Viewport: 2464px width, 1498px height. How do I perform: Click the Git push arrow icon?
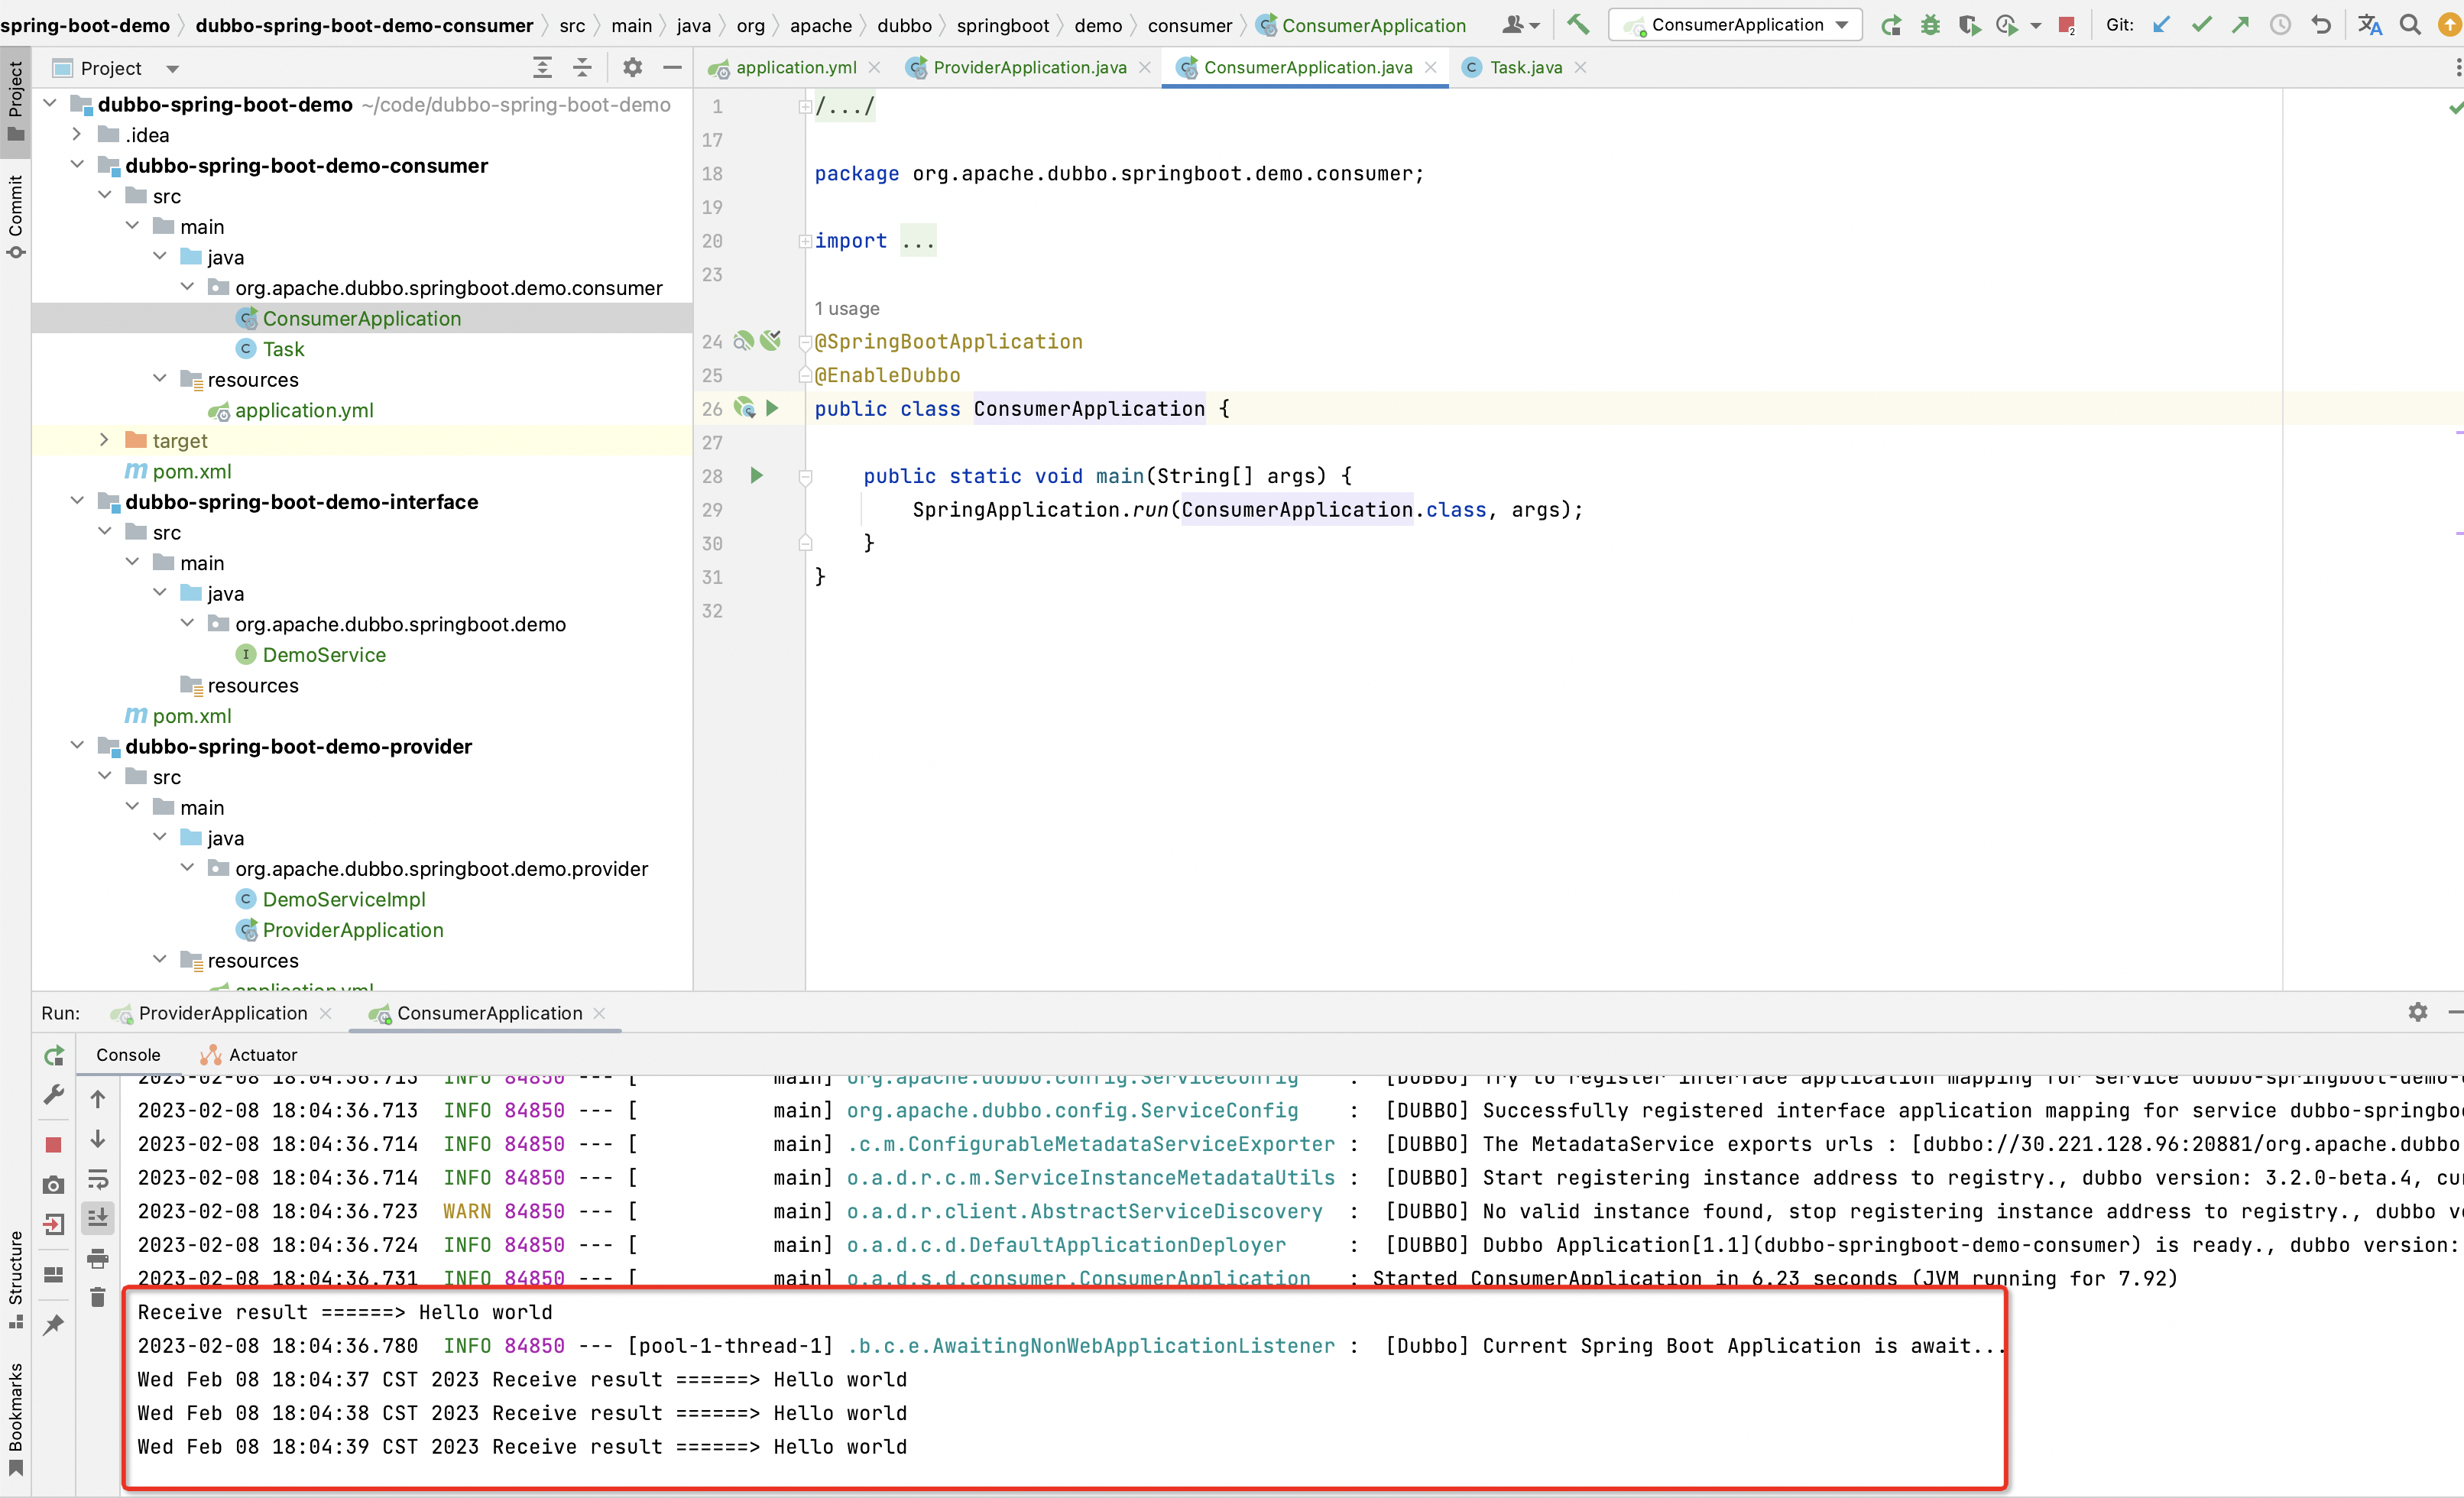[x=2240, y=25]
